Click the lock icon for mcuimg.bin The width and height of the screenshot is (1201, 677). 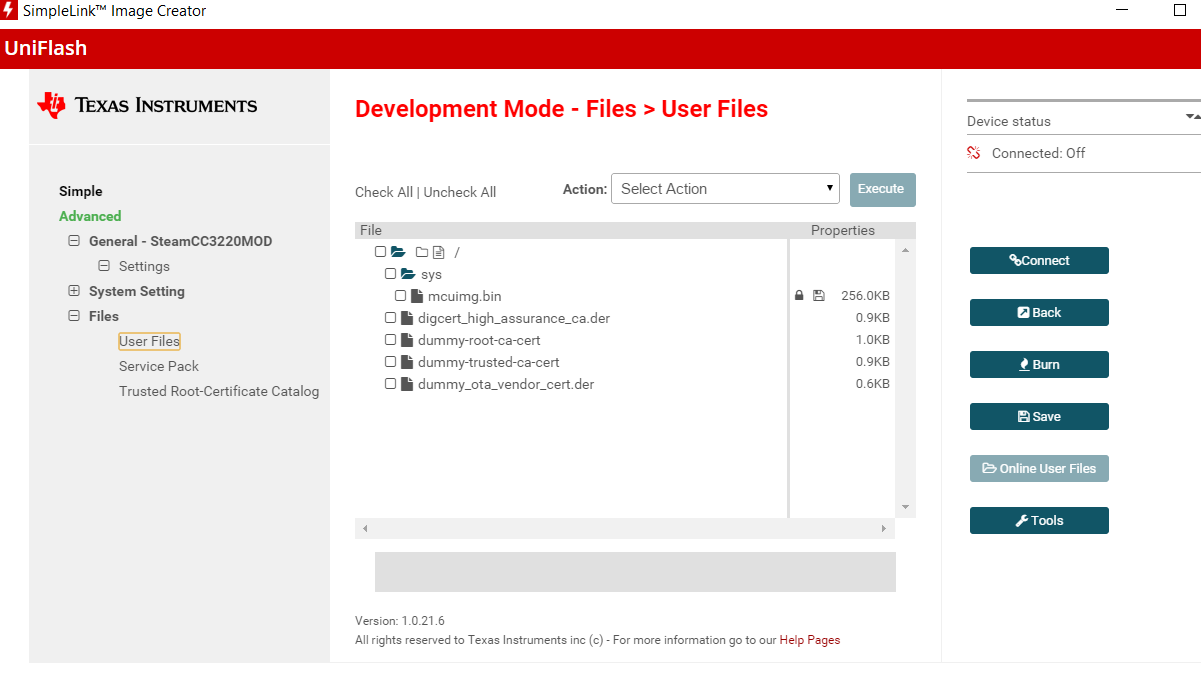click(x=799, y=296)
